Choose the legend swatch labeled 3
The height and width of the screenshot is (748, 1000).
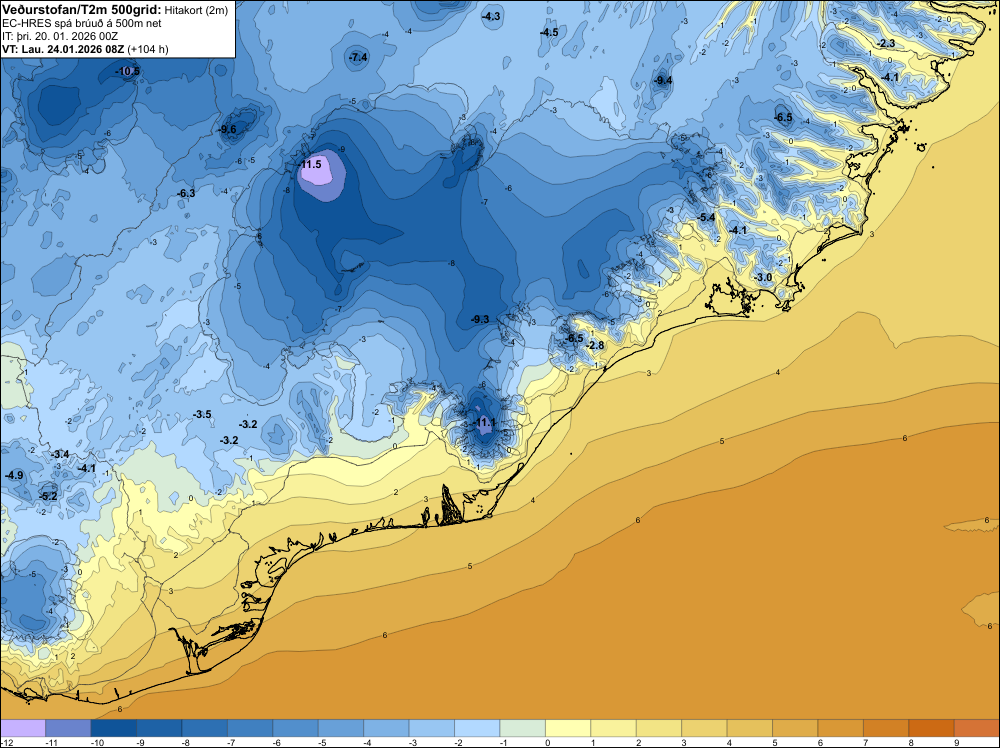point(705,728)
